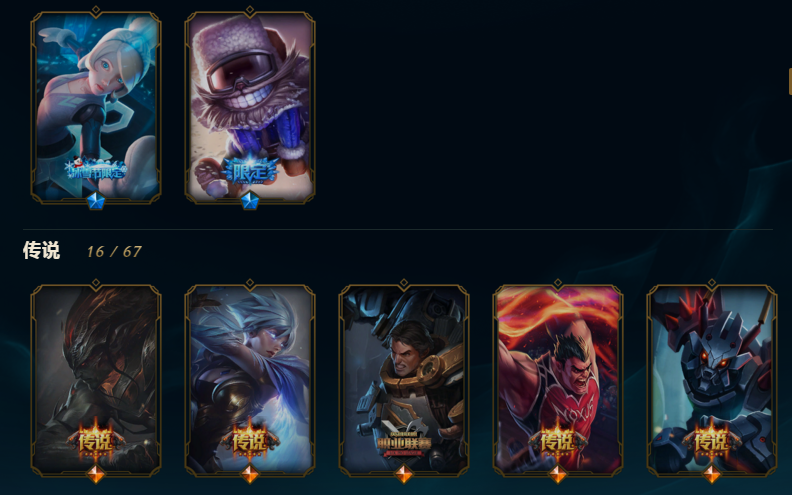Click the orange gem under the dark demon skin
Screen dimensions: 792x495
click(96, 474)
